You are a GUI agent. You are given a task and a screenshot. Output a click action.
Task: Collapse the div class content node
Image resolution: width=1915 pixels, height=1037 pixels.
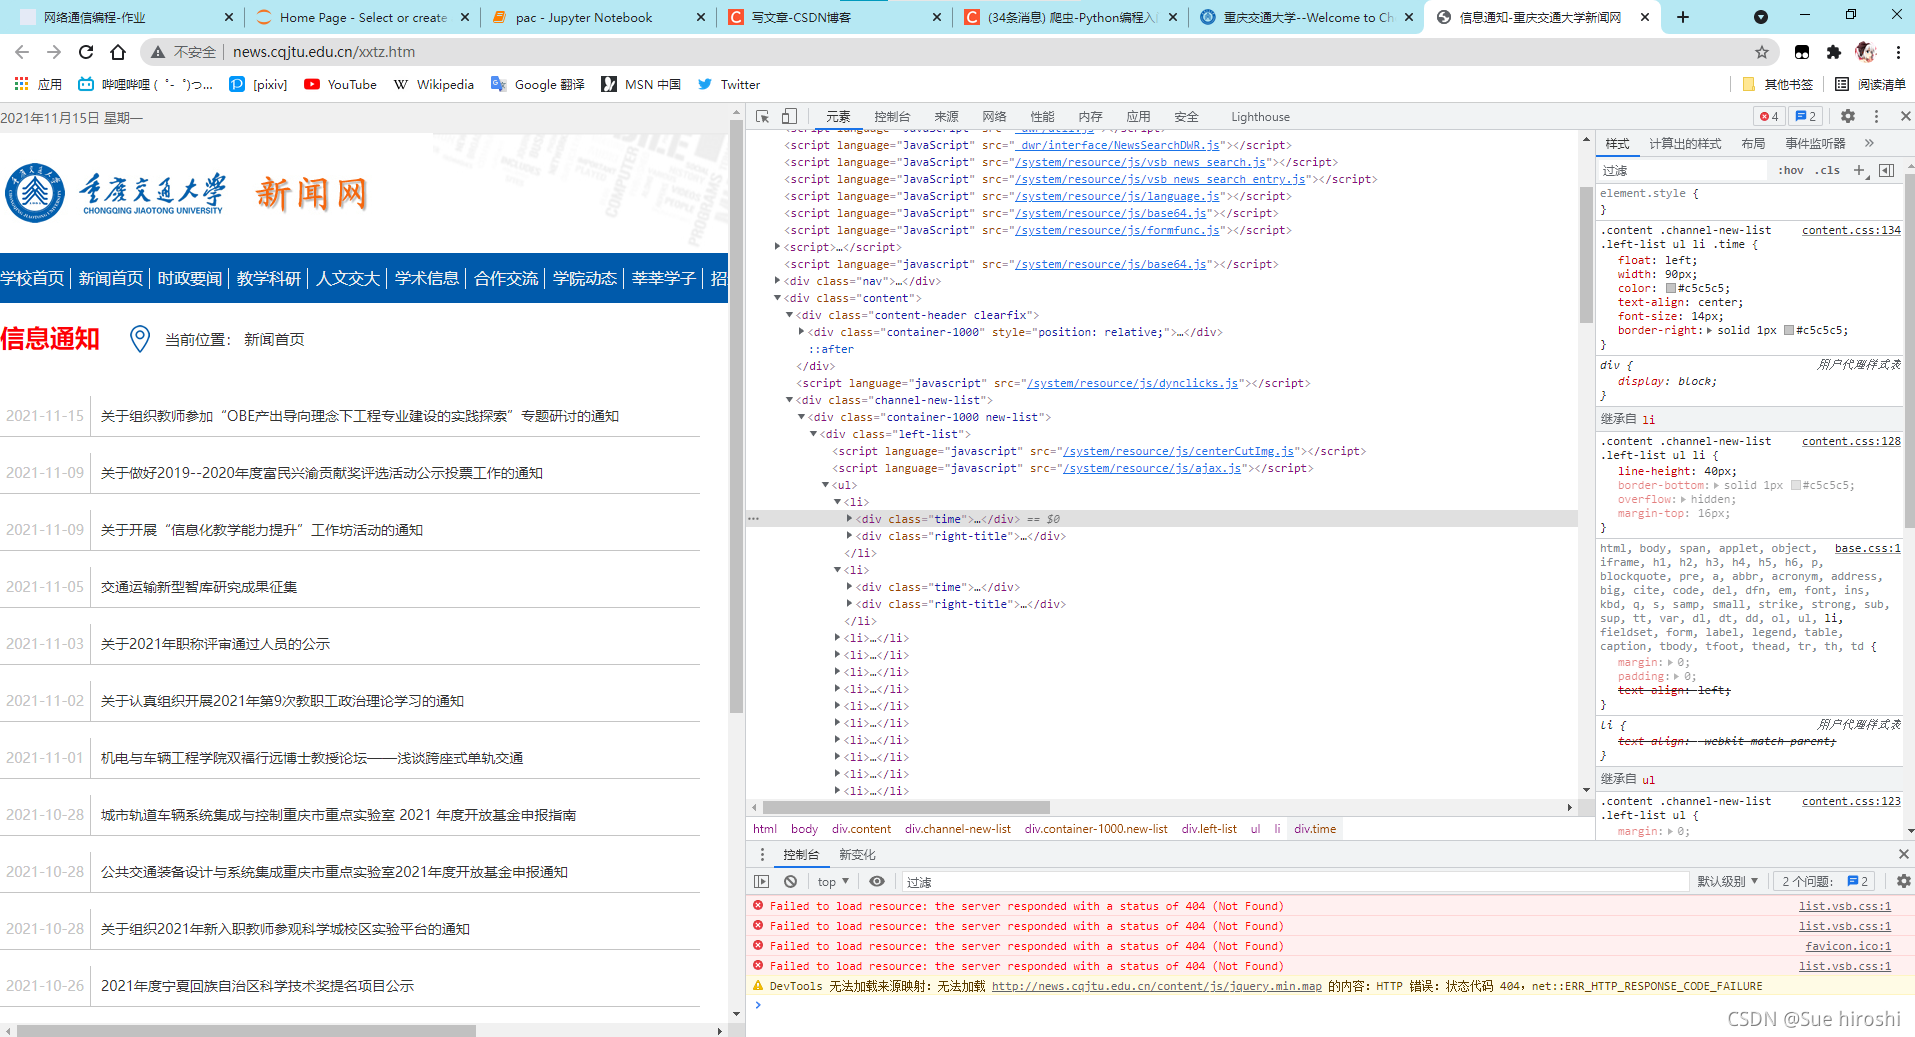[778, 298]
